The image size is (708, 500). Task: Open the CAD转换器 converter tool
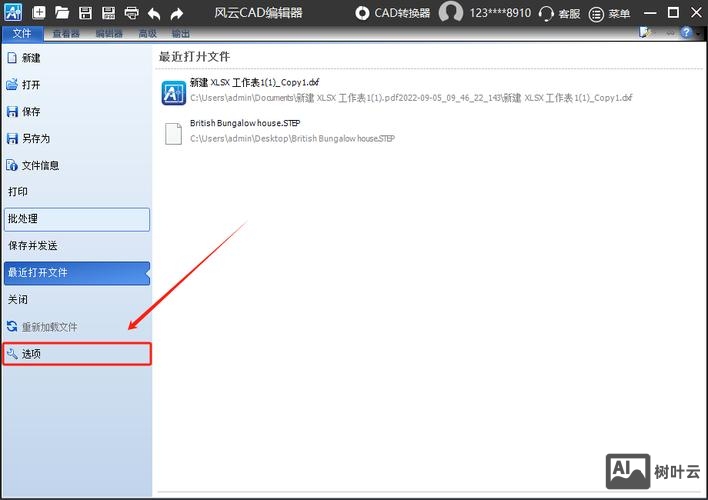click(393, 13)
